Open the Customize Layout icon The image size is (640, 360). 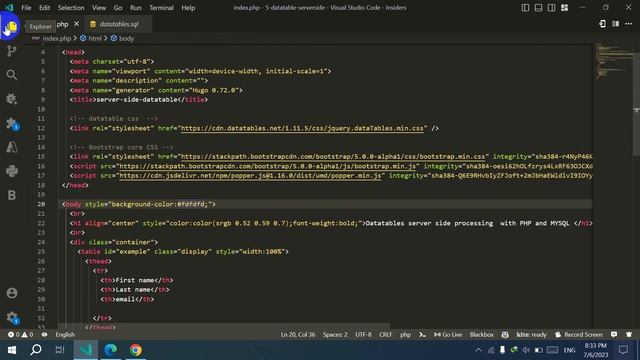click(x=564, y=8)
